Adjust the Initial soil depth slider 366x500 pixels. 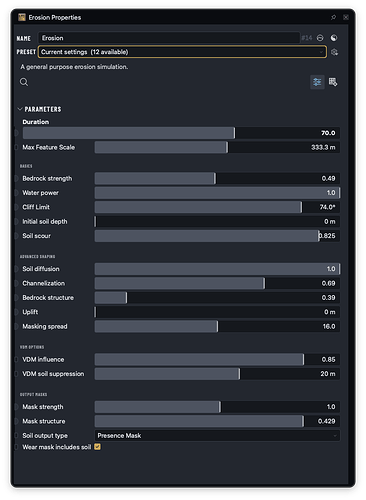[x=217, y=222]
